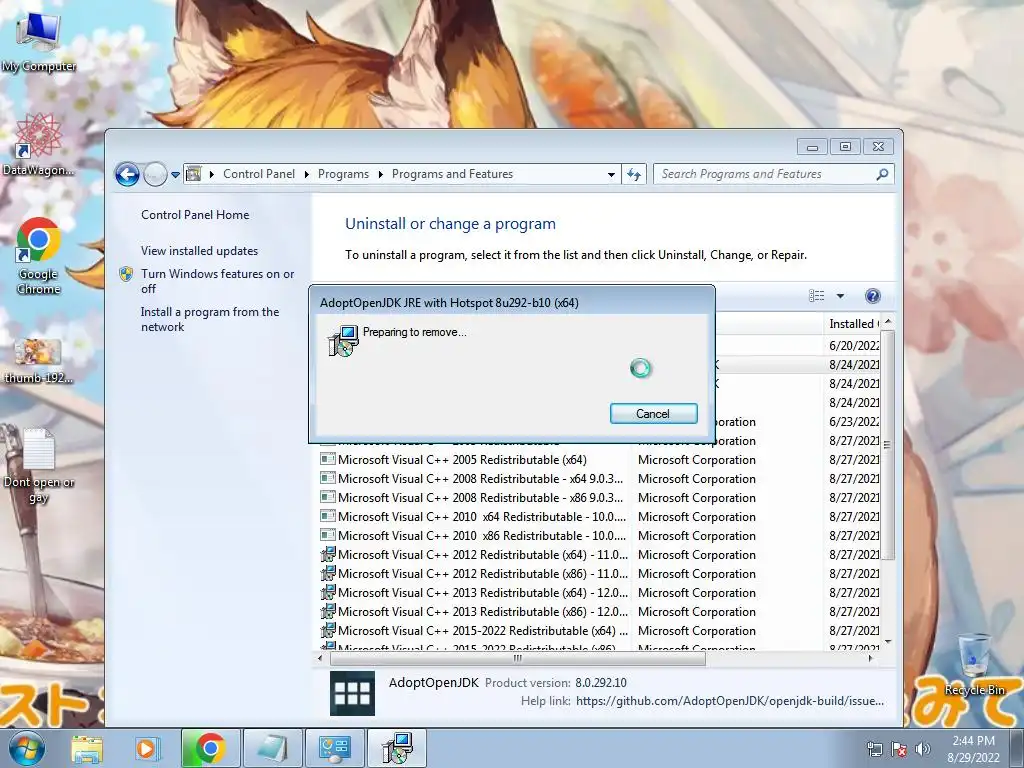1024x768 pixels.
Task: Launch Windows Media Player from taskbar
Action: (x=146, y=748)
